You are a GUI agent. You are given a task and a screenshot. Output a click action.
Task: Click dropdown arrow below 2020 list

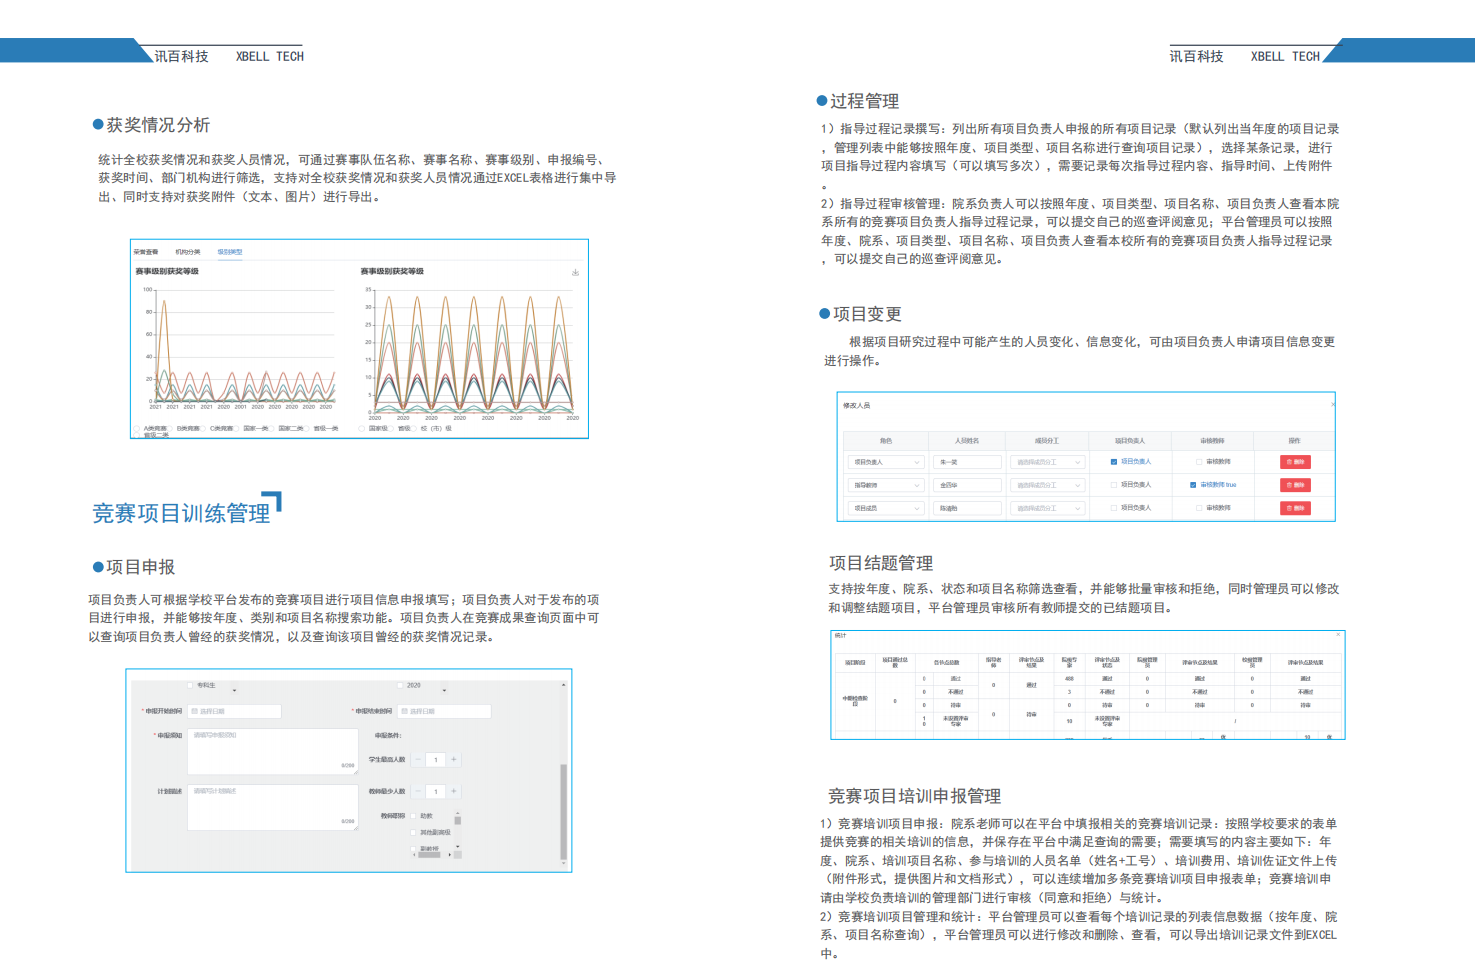tap(444, 690)
